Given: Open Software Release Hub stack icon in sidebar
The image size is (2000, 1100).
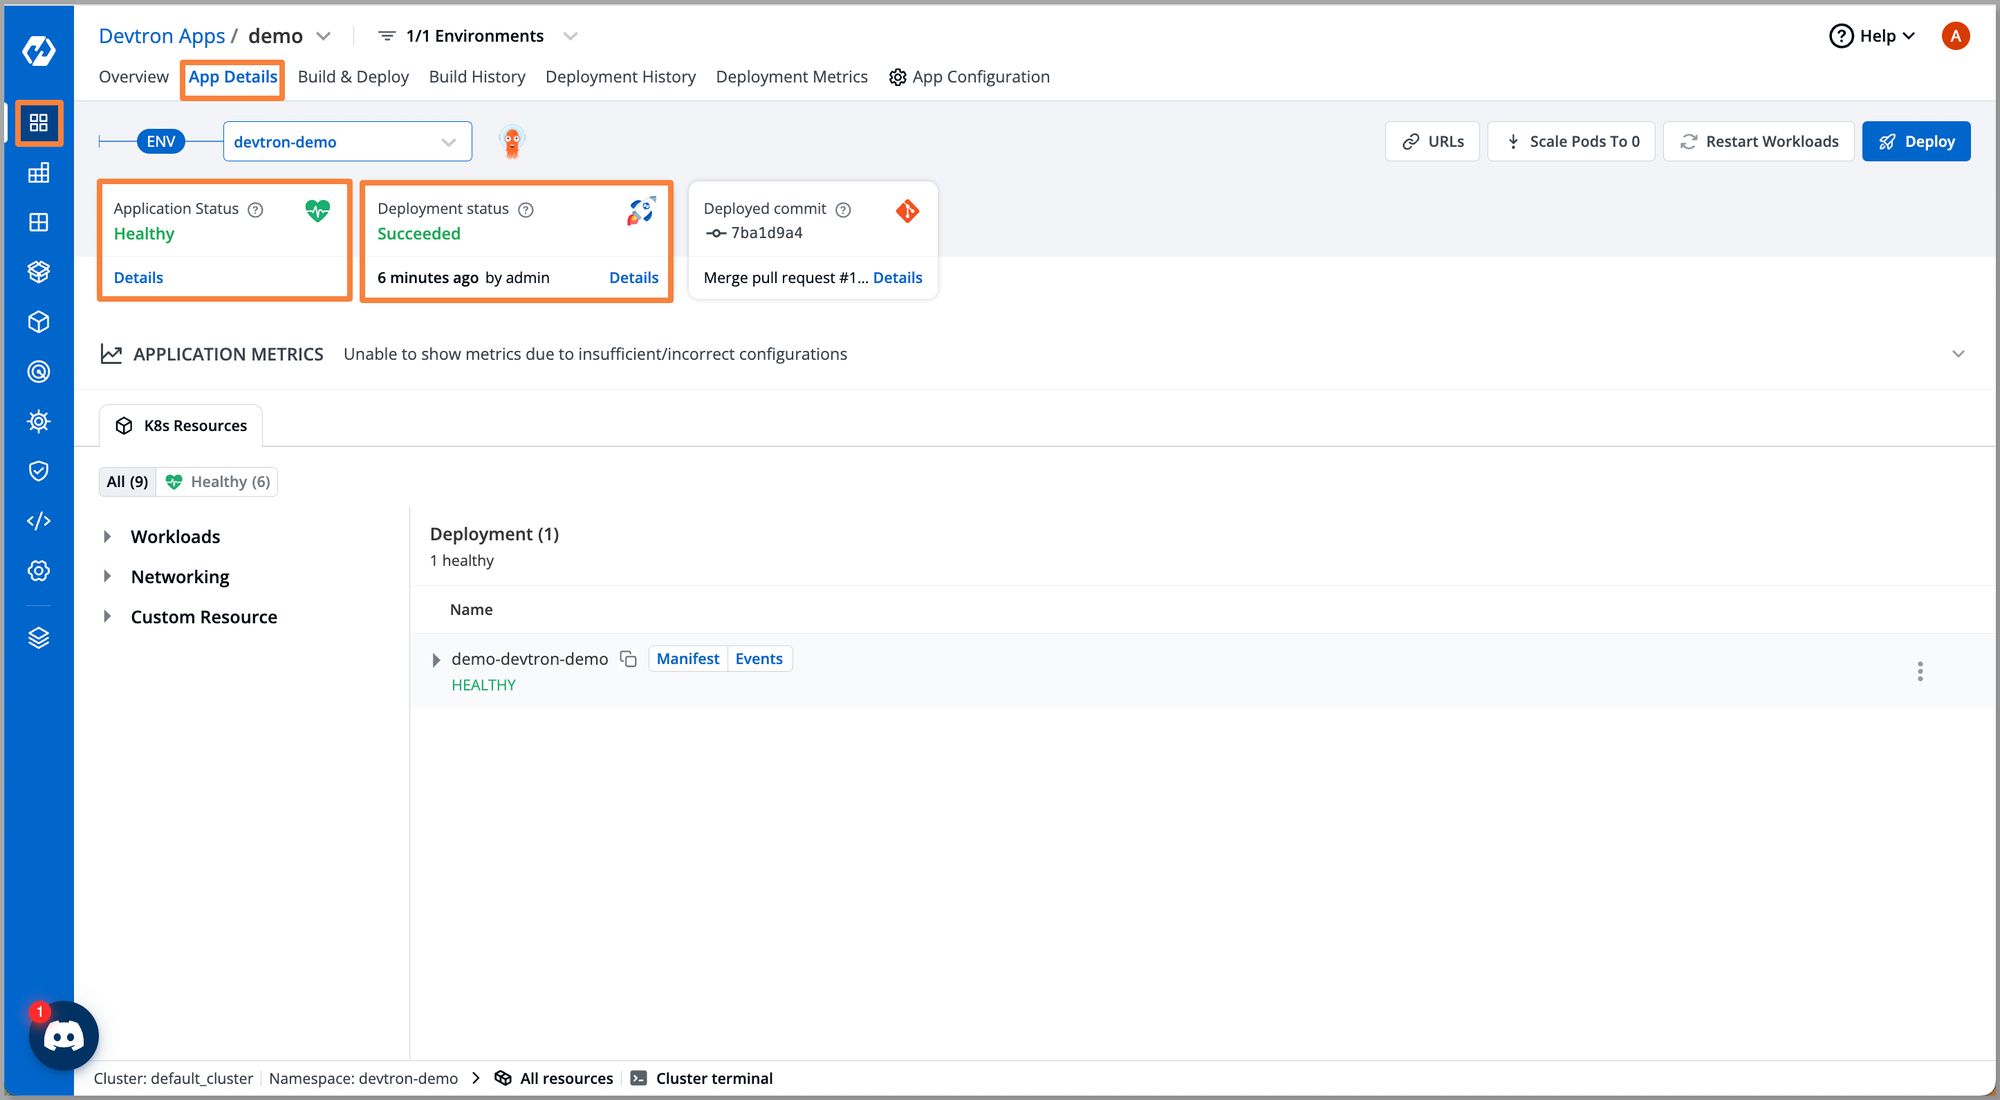Looking at the screenshot, I should point(39,272).
